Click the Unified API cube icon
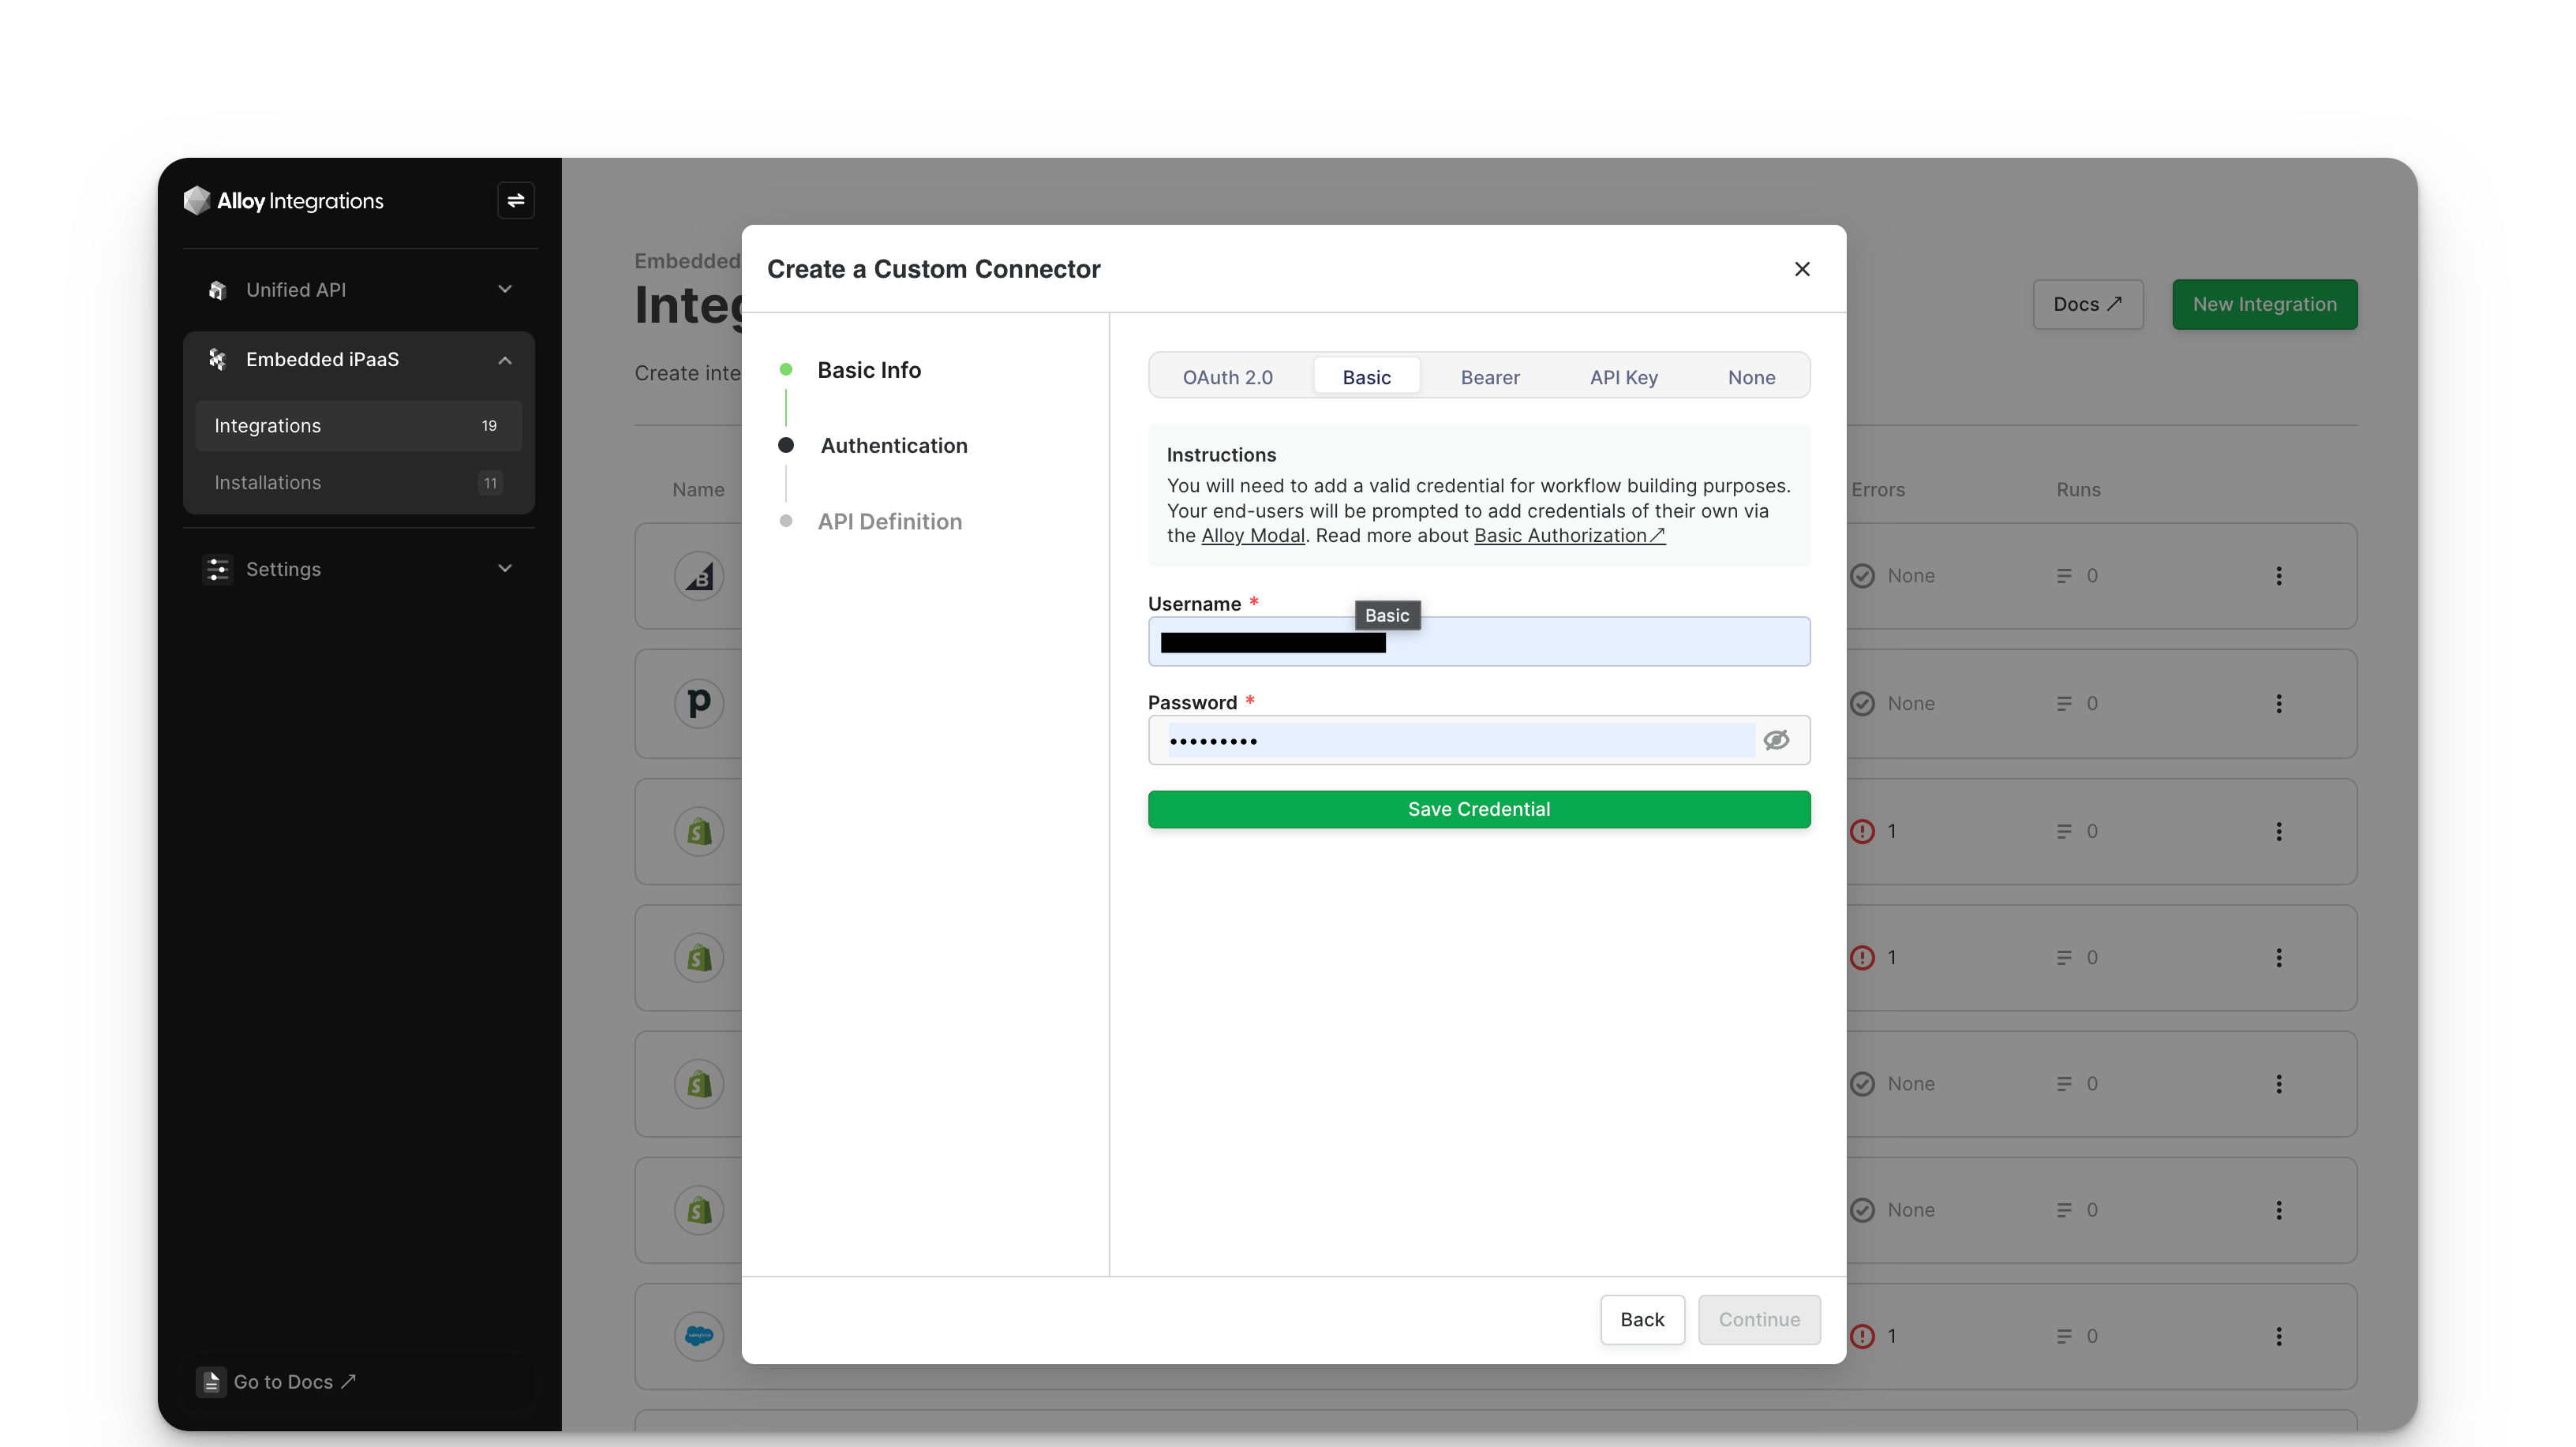 (217, 290)
